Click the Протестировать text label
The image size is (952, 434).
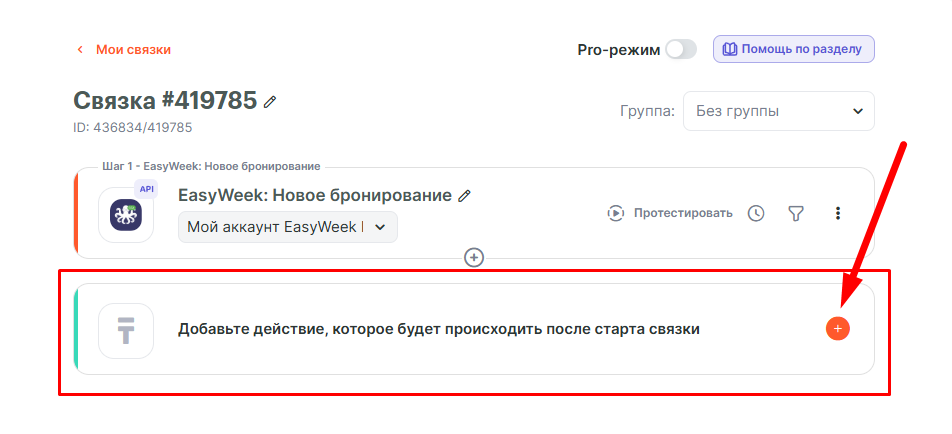point(683,213)
